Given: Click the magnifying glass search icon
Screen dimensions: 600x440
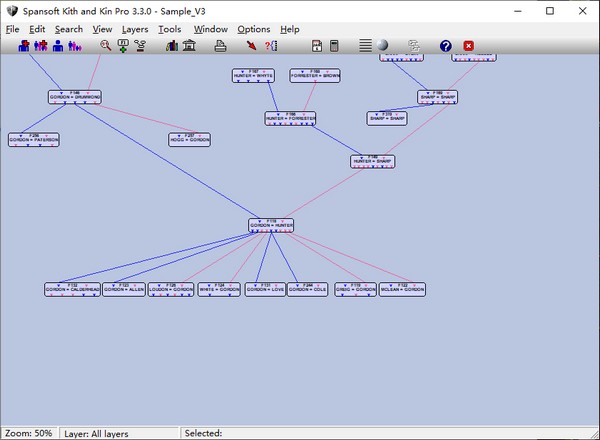Looking at the screenshot, I should [106, 46].
